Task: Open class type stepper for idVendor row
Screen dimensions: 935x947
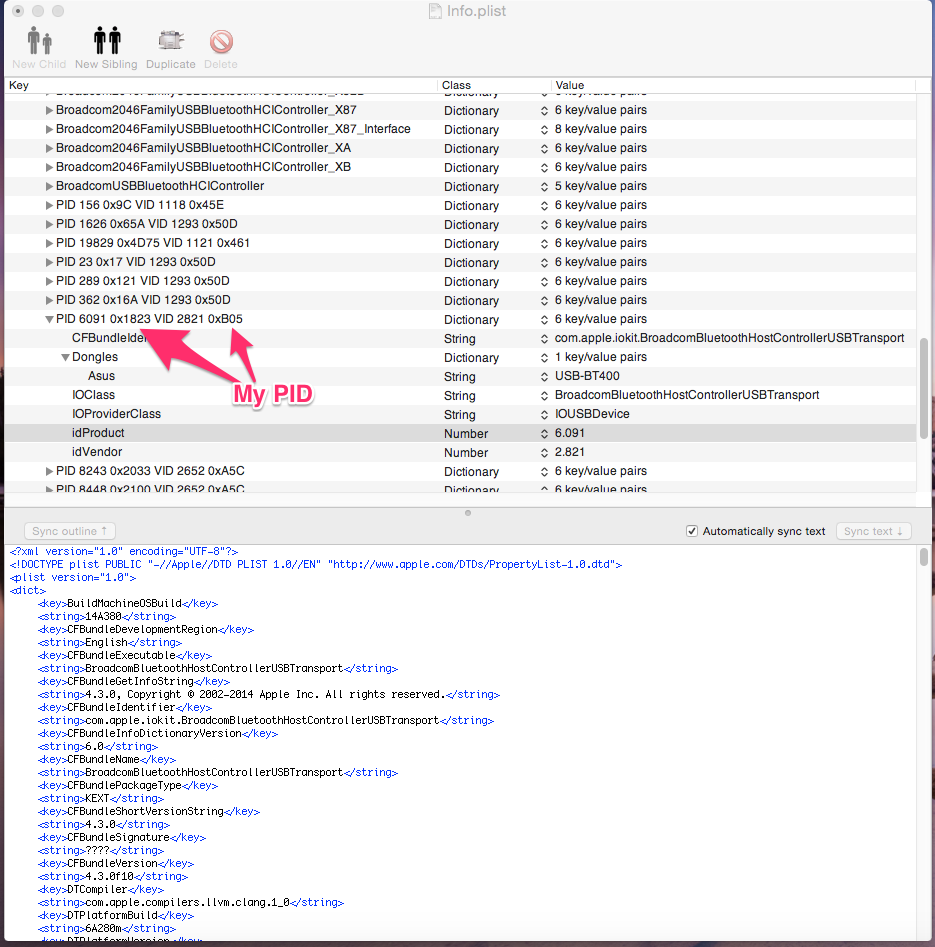Action: coord(545,453)
